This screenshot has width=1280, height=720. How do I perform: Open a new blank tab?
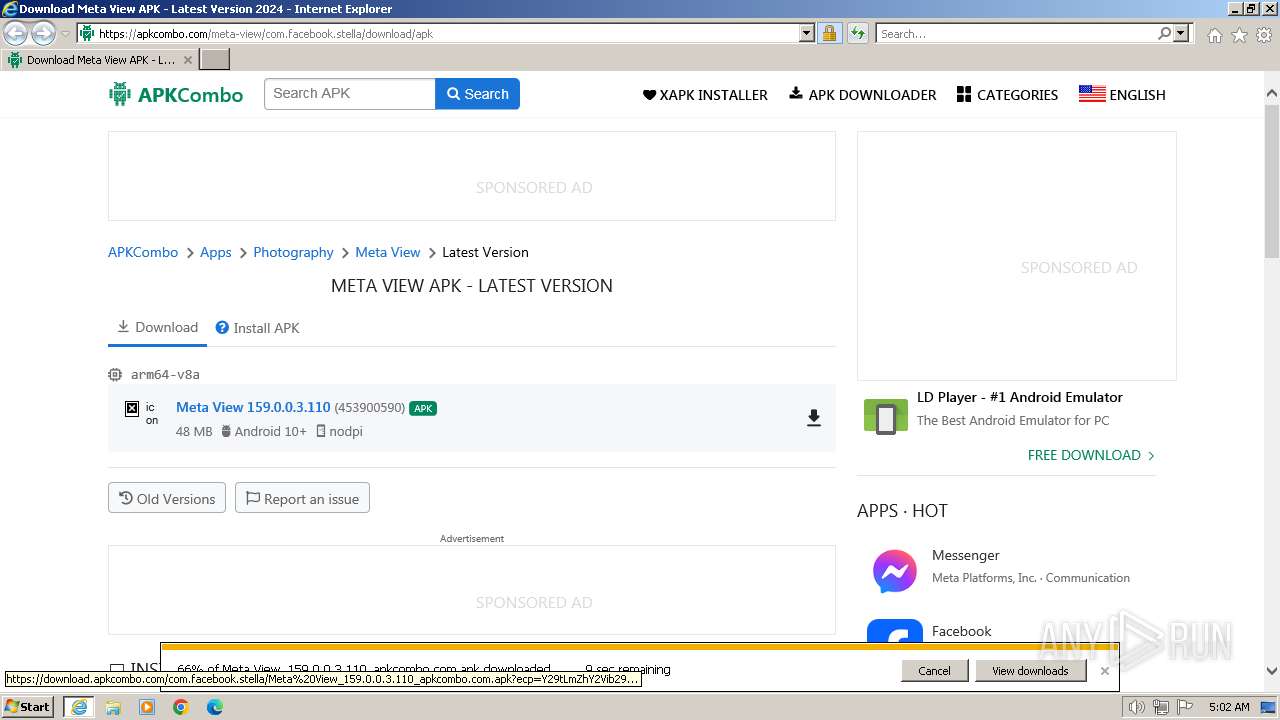[215, 60]
